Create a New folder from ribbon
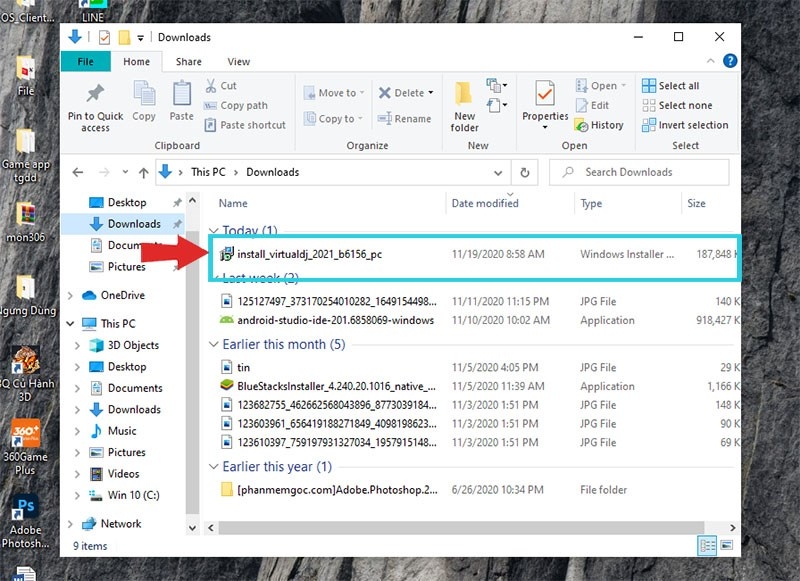The height and width of the screenshot is (581, 800). click(464, 107)
